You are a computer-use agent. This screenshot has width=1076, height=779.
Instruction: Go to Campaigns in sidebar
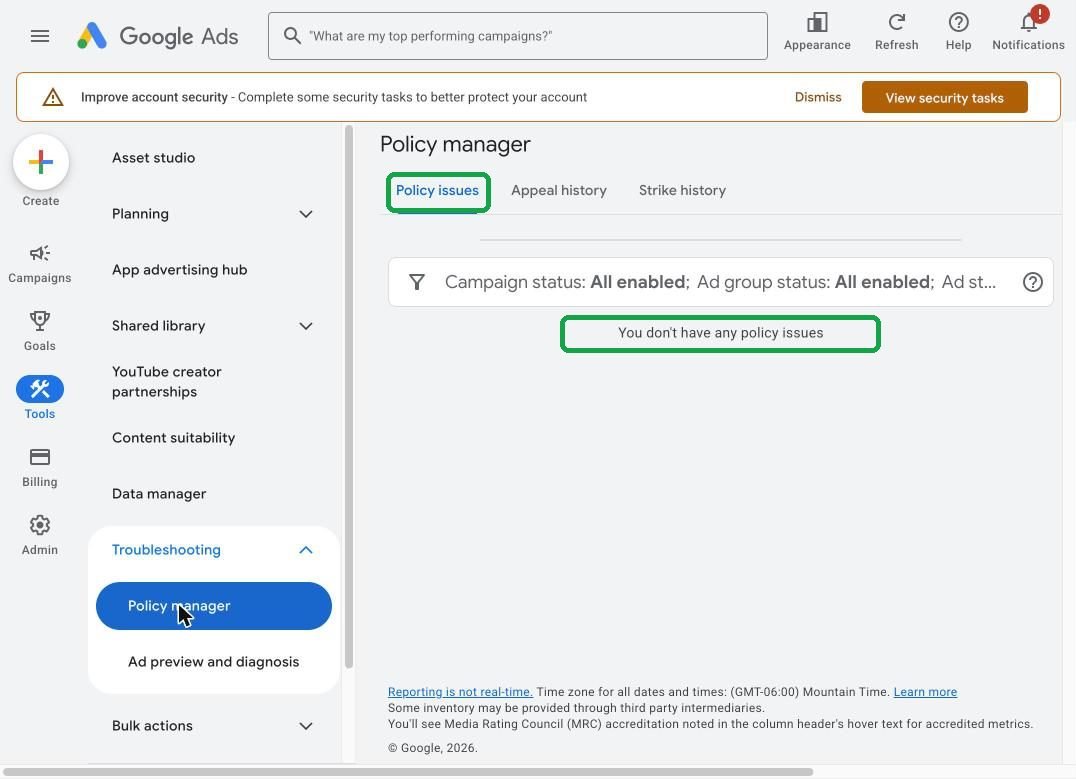(40, 263)
